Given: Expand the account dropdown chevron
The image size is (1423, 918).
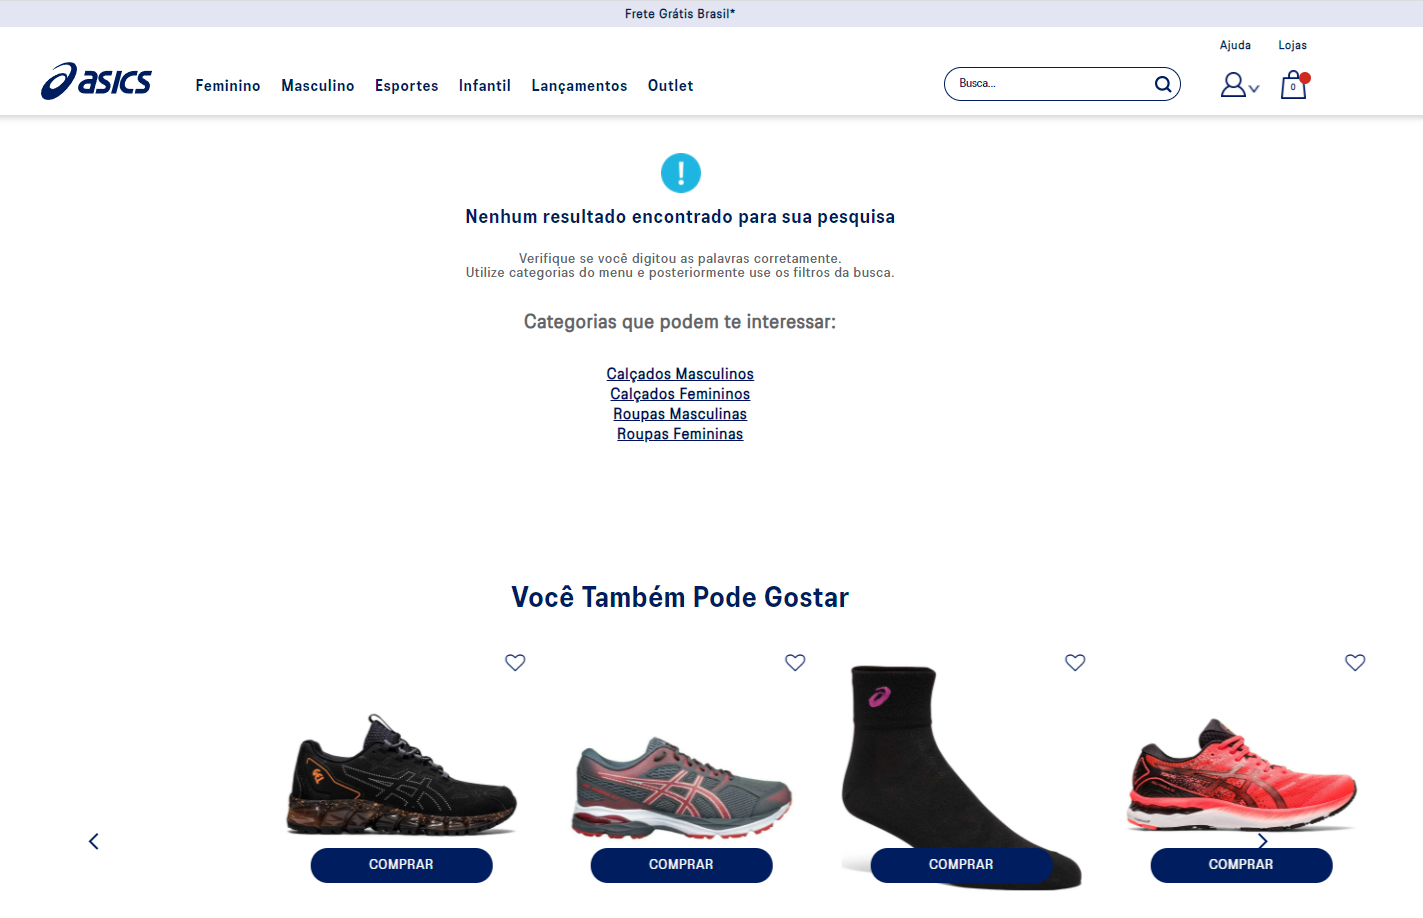Looking at the screenshot, I should (x=1254, y=89).
